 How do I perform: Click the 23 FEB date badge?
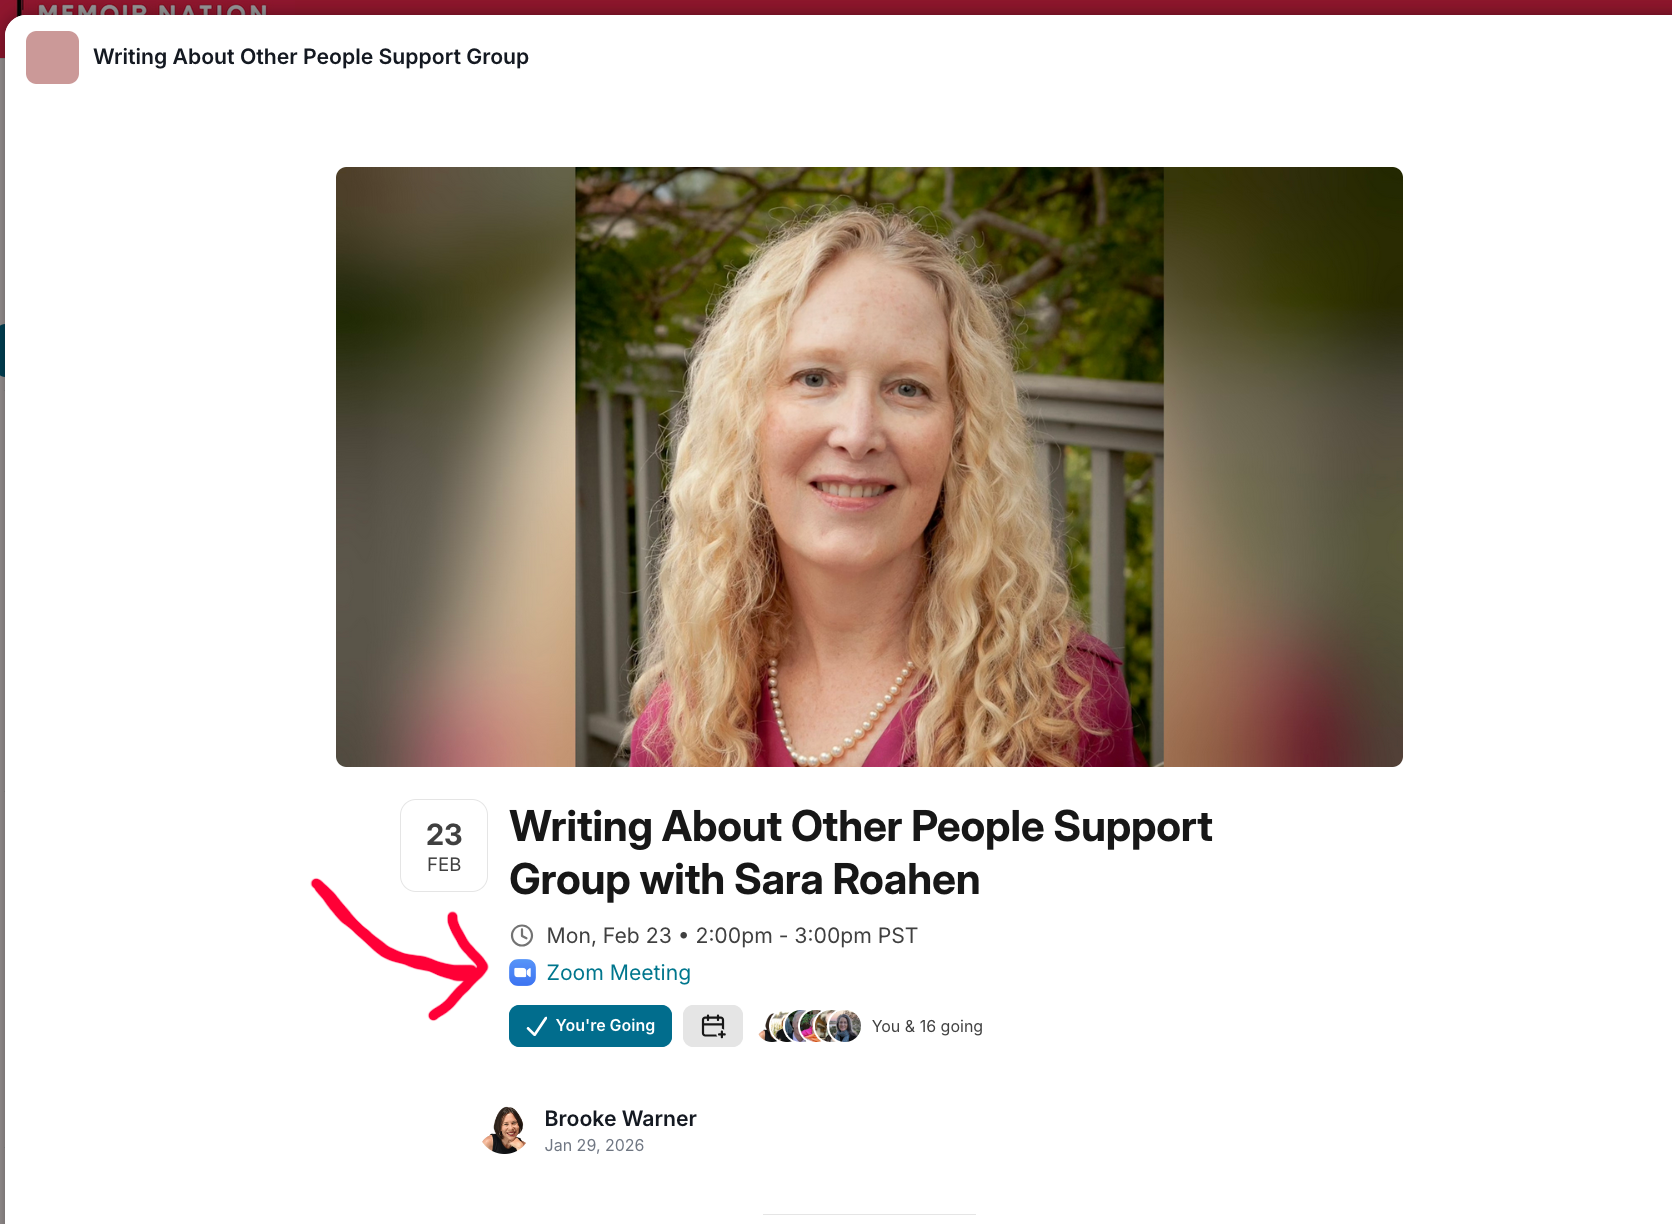click(444, 846)
